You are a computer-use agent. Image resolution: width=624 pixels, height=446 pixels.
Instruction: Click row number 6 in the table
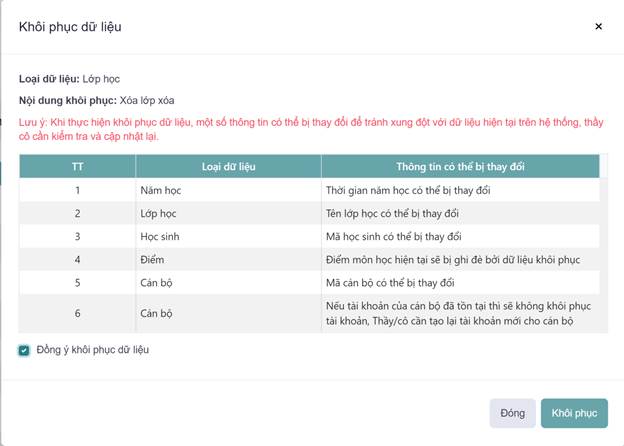pos(76,313)
